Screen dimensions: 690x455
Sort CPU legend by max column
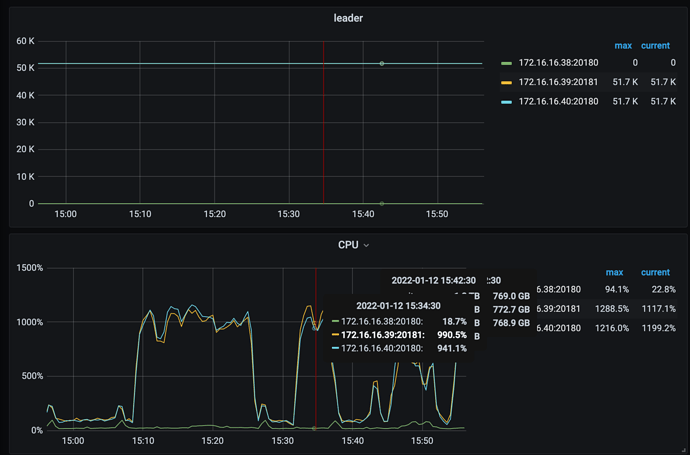click(x=614, y=272)
